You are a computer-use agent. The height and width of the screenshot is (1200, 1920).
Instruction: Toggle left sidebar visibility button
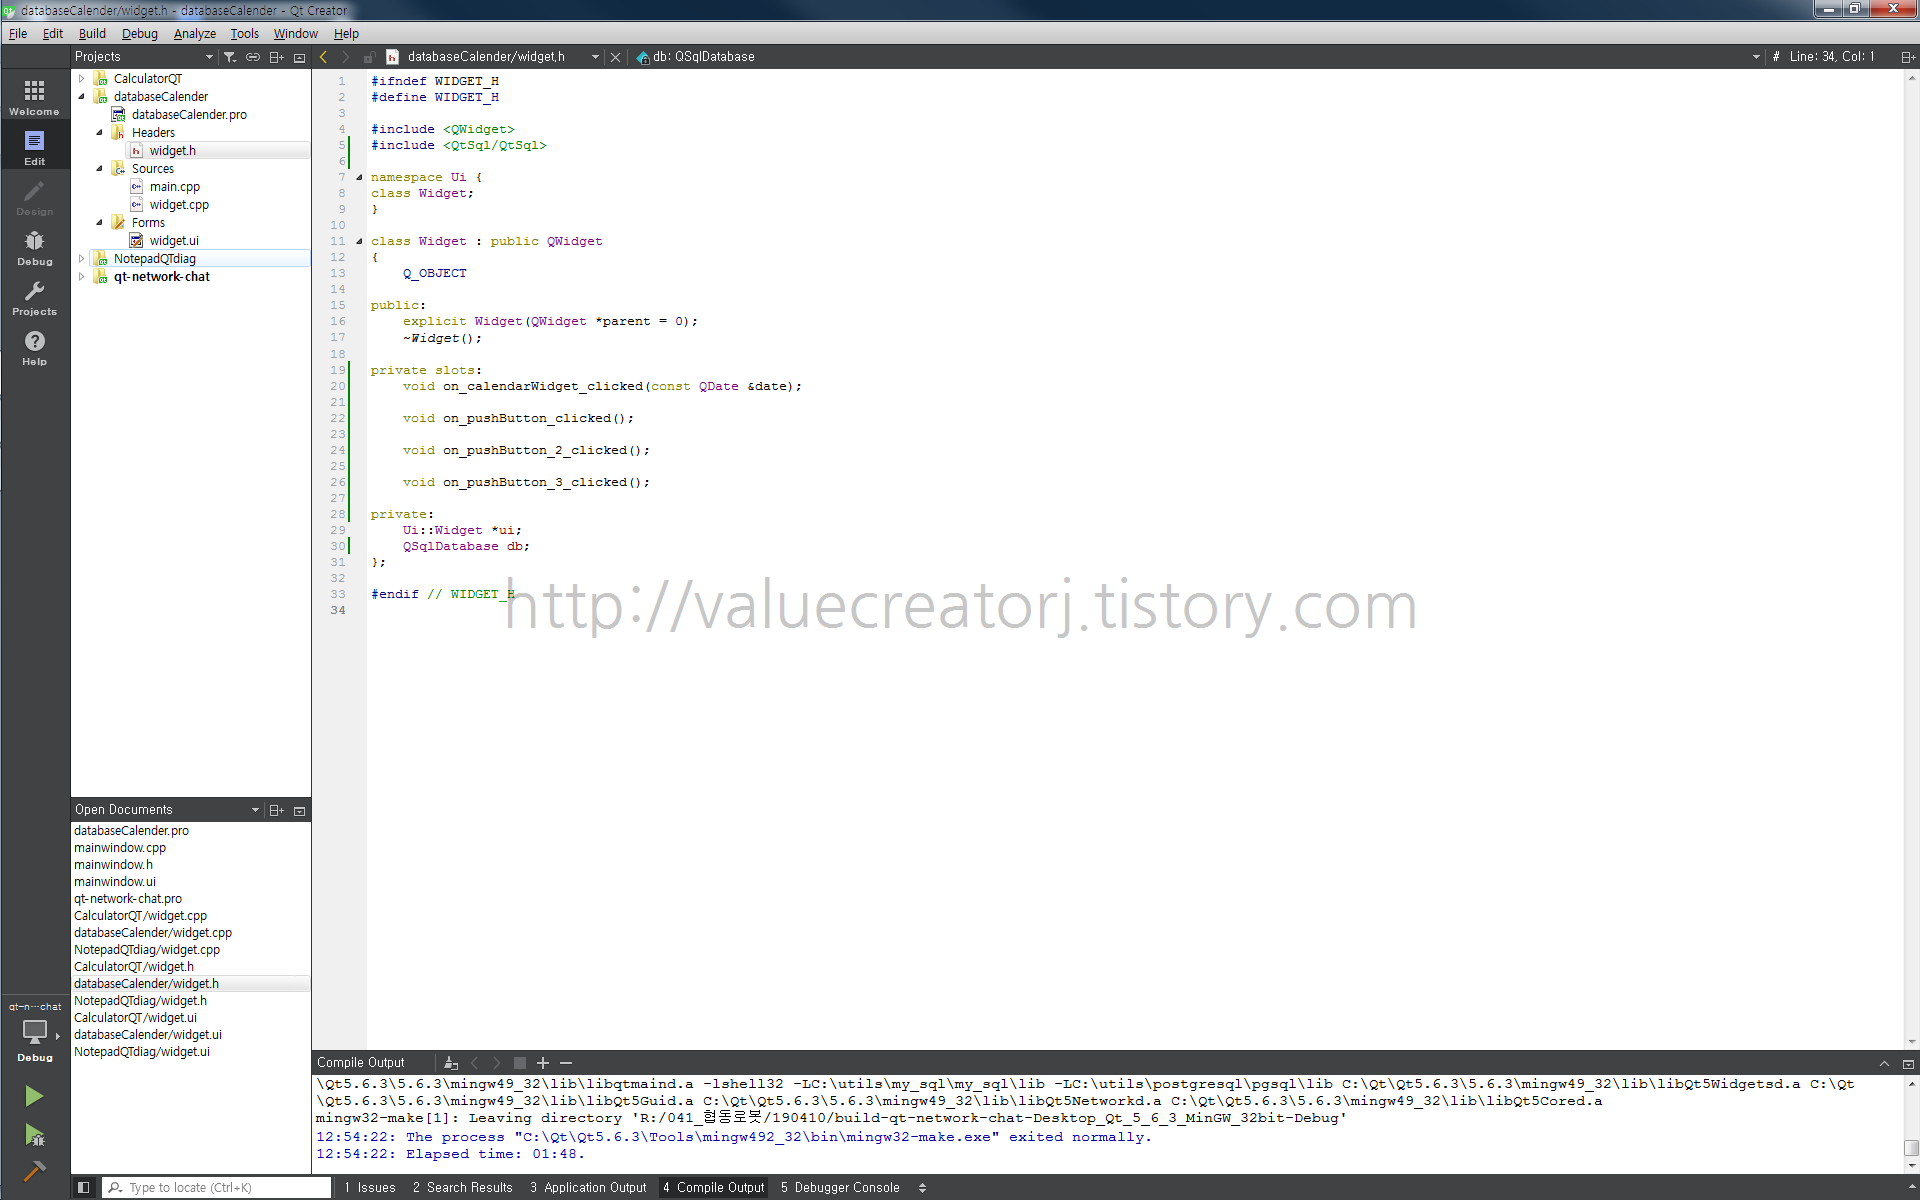(x=84, y=1187)
